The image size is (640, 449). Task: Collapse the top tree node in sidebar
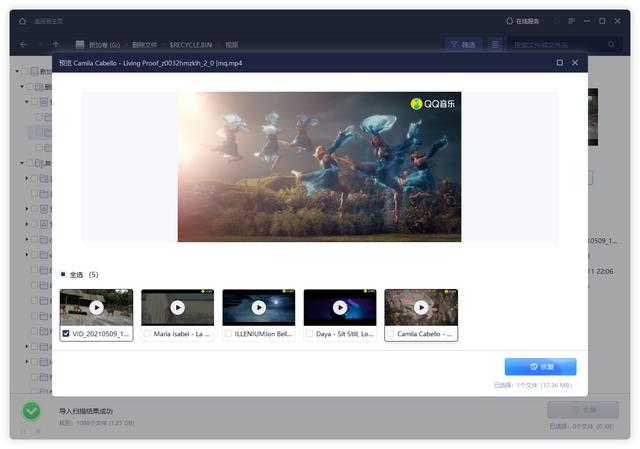click(x=17, y=71)
